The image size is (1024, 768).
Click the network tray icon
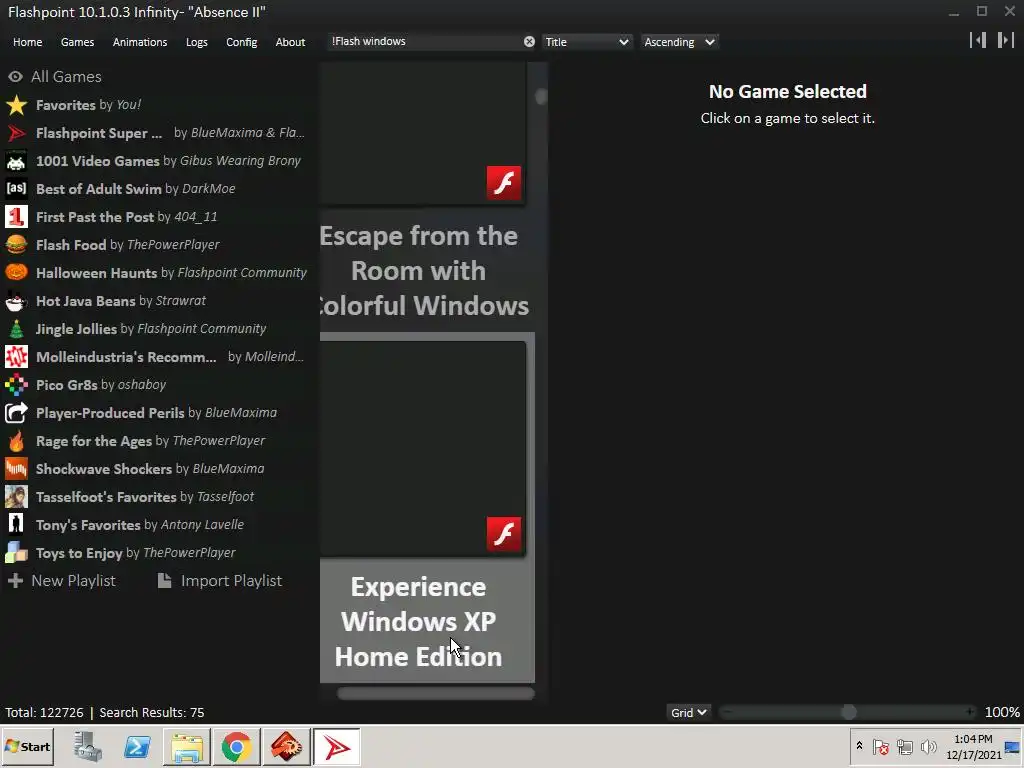click(x=904, y=746)
